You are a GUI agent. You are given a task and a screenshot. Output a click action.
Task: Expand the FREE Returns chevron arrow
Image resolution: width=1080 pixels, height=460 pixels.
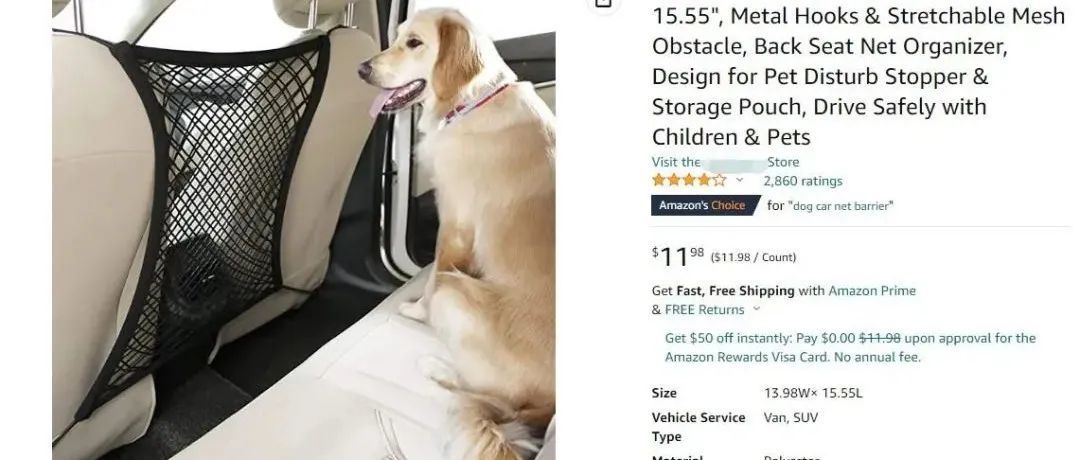coord(756,309)
